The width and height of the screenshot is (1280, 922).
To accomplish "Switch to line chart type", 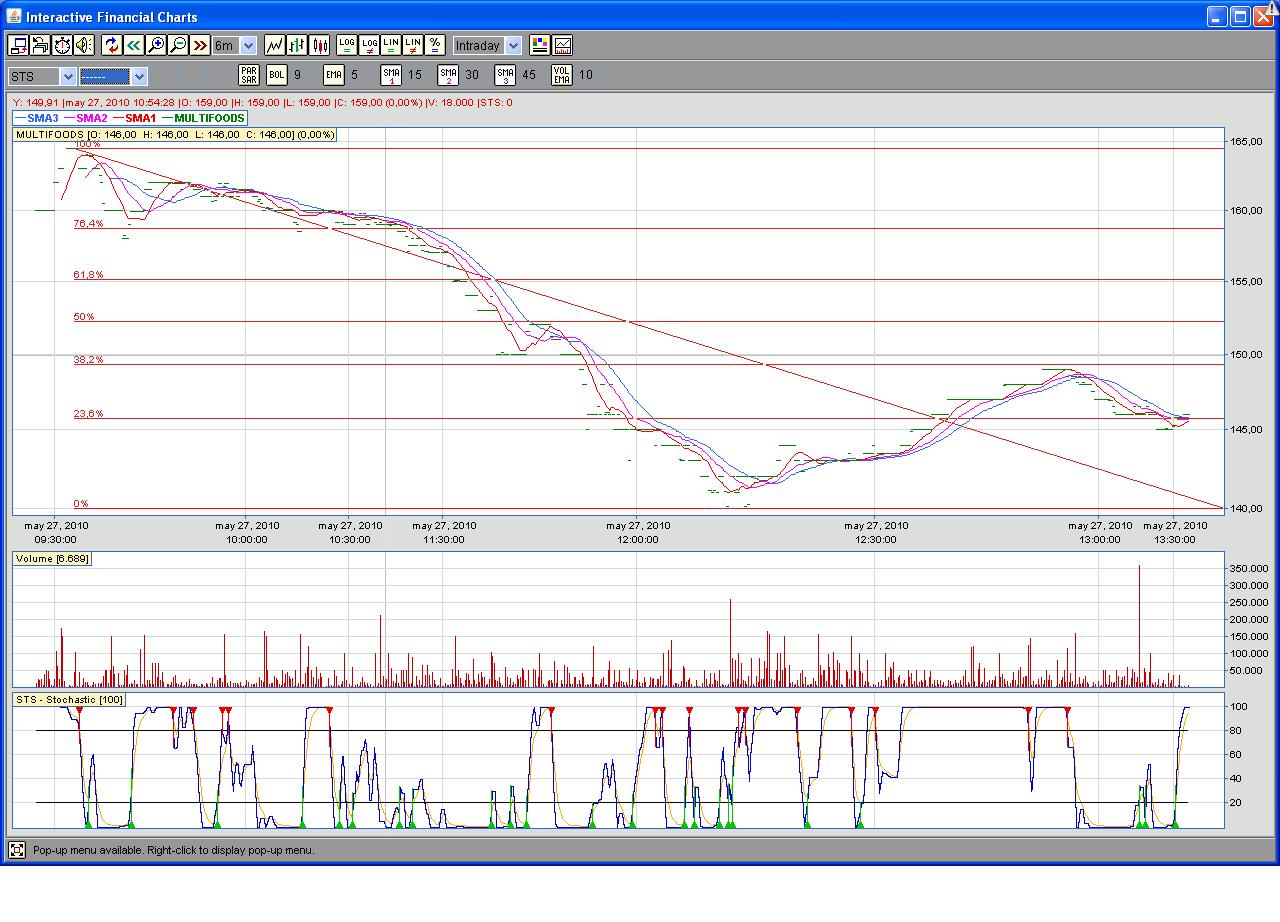I will 275,45.
